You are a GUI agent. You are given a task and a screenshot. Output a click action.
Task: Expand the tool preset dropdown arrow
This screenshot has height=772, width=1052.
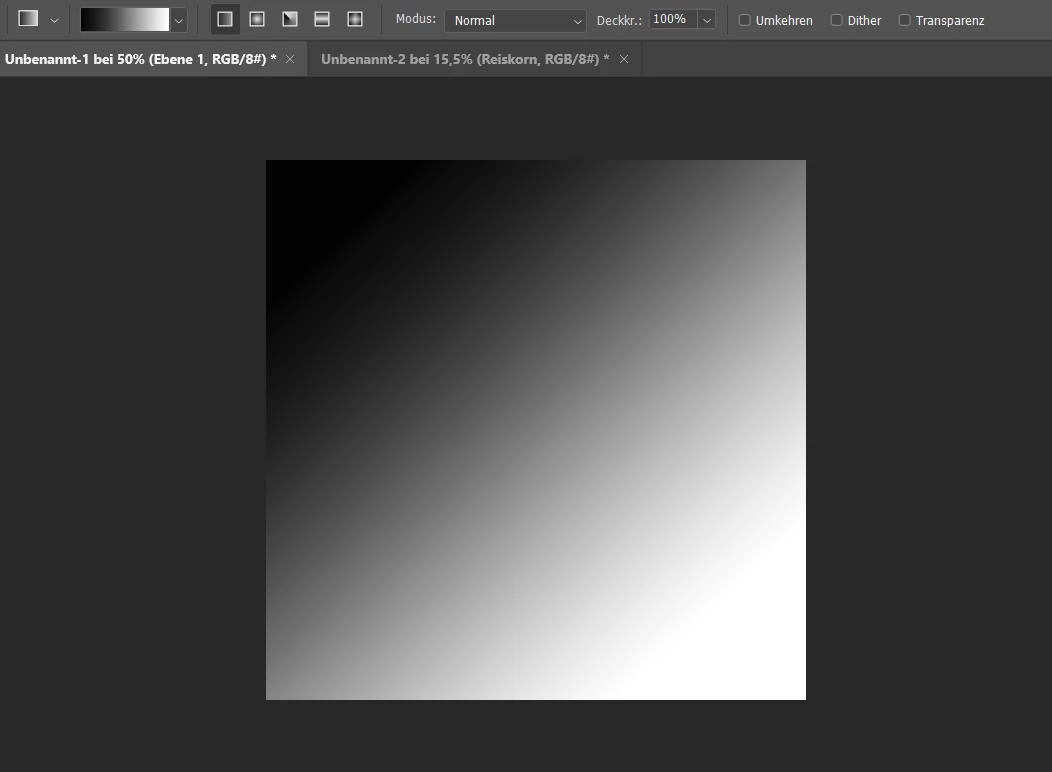tap(54, 21)
